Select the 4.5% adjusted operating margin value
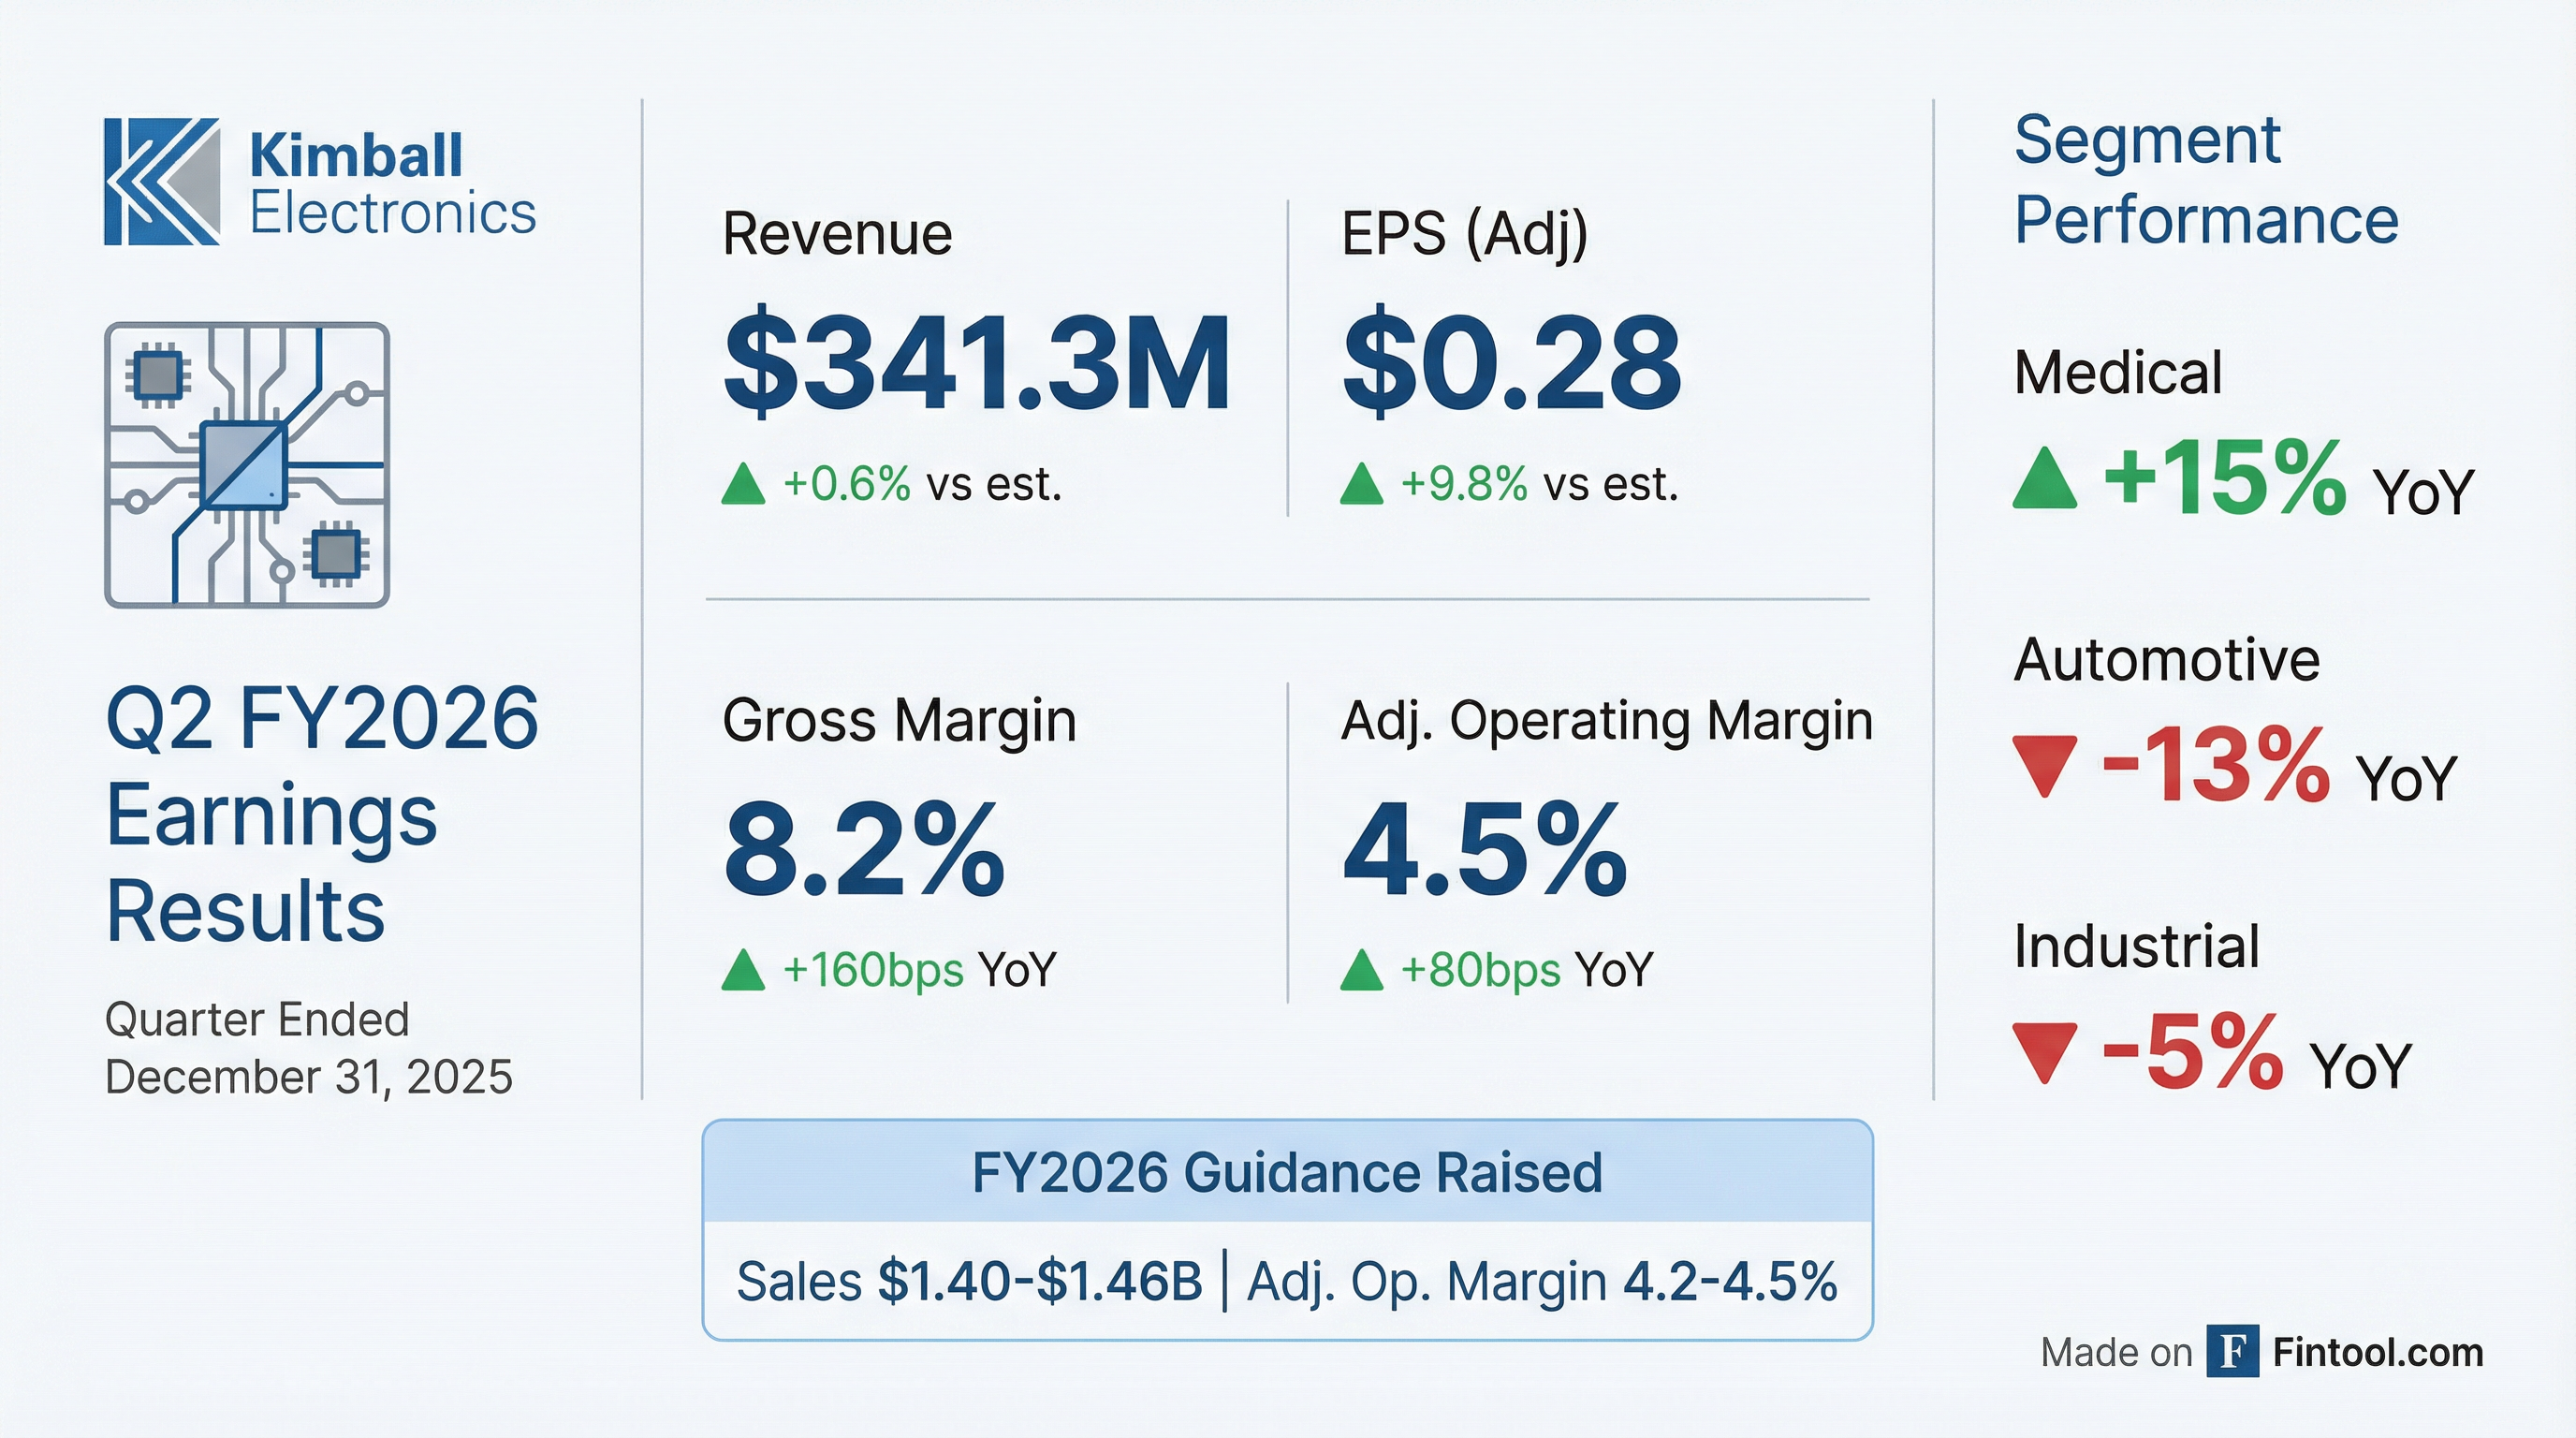Viewport: 2576px width, 1438px height. coord(1485,850)
